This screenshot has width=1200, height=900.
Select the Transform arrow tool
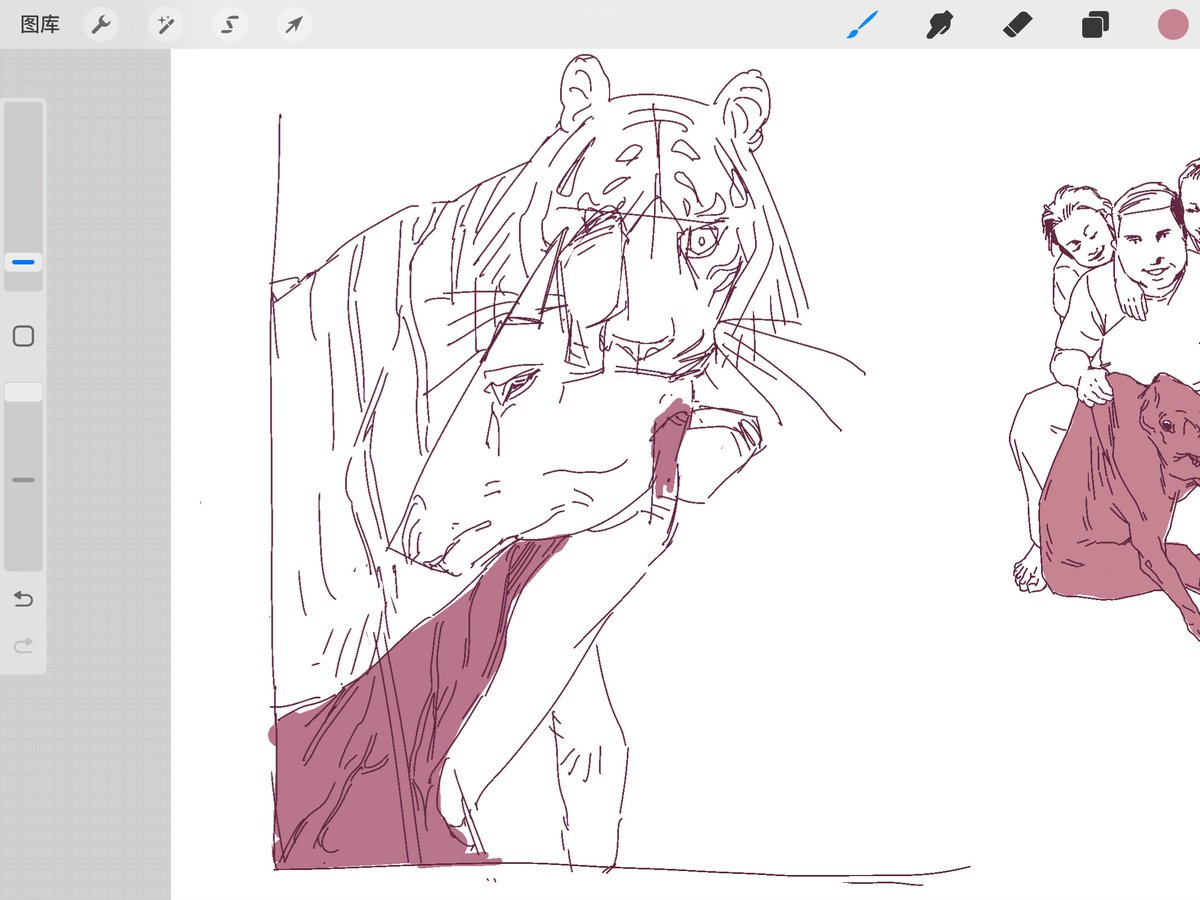(x=294, y=25)
